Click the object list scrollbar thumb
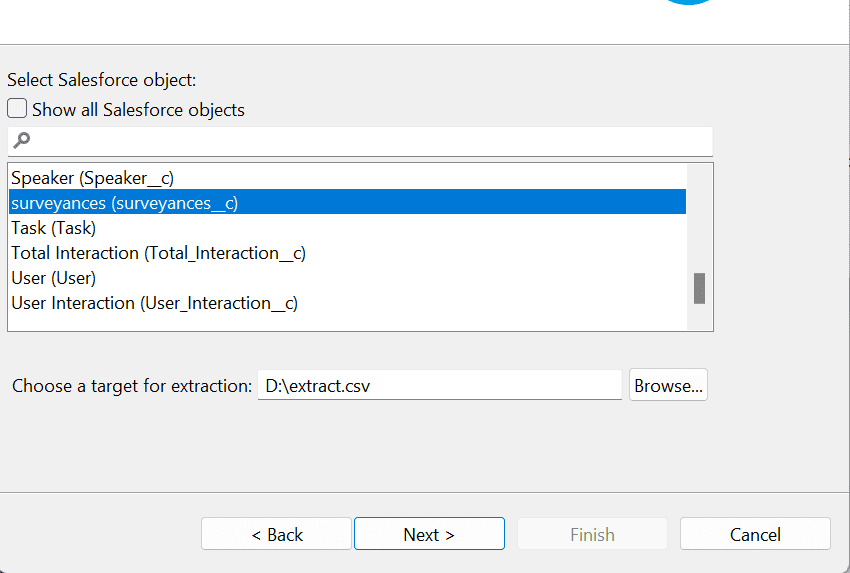 (699, 288)
